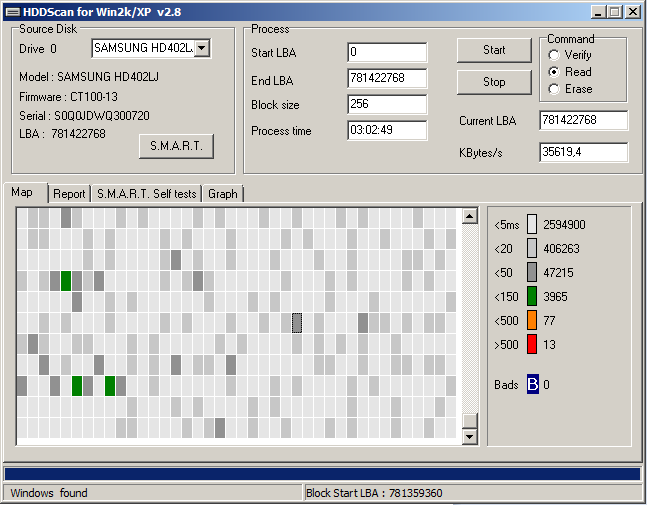Click the '47215' block count value
This screenshot has height=505, width=647.
558,272
